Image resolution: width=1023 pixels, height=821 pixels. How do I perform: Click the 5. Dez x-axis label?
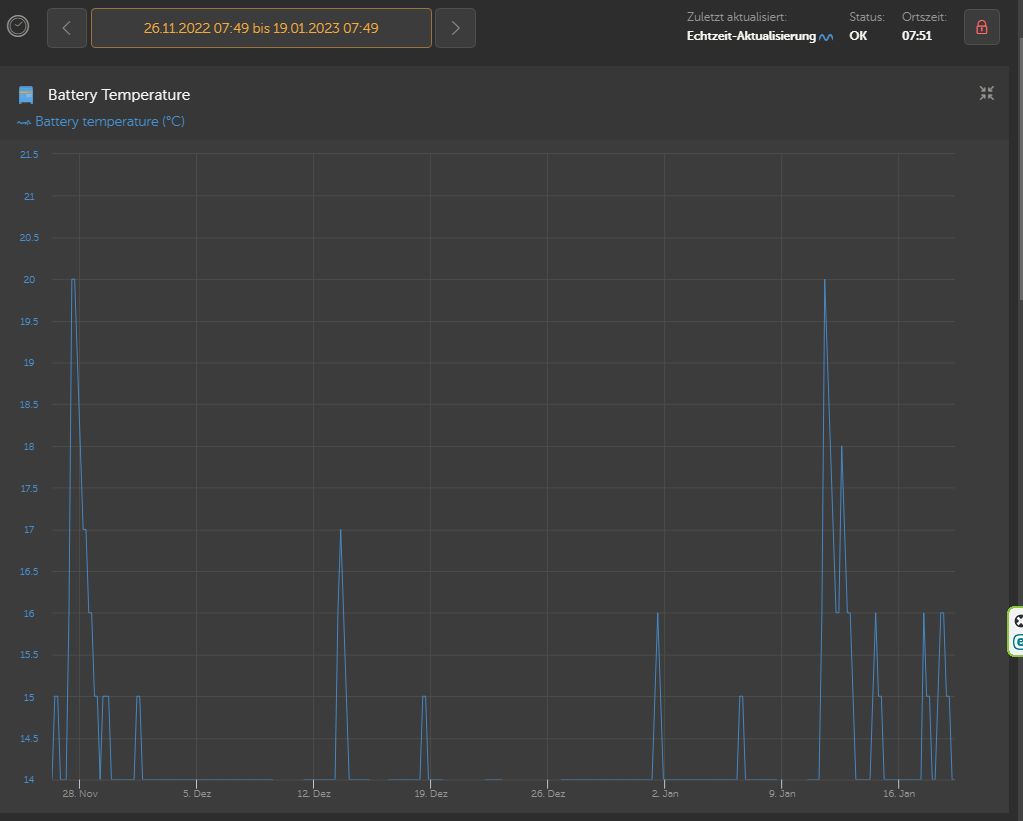(x=197, y=794)
